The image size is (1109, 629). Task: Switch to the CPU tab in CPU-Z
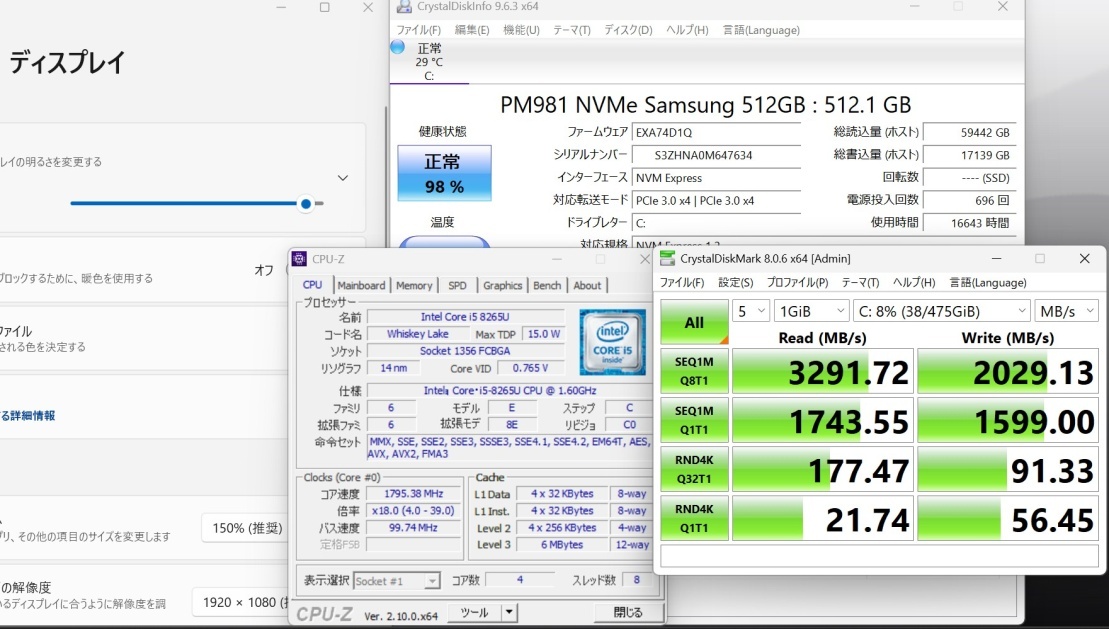pyautogui.click(x=313, y=284)
